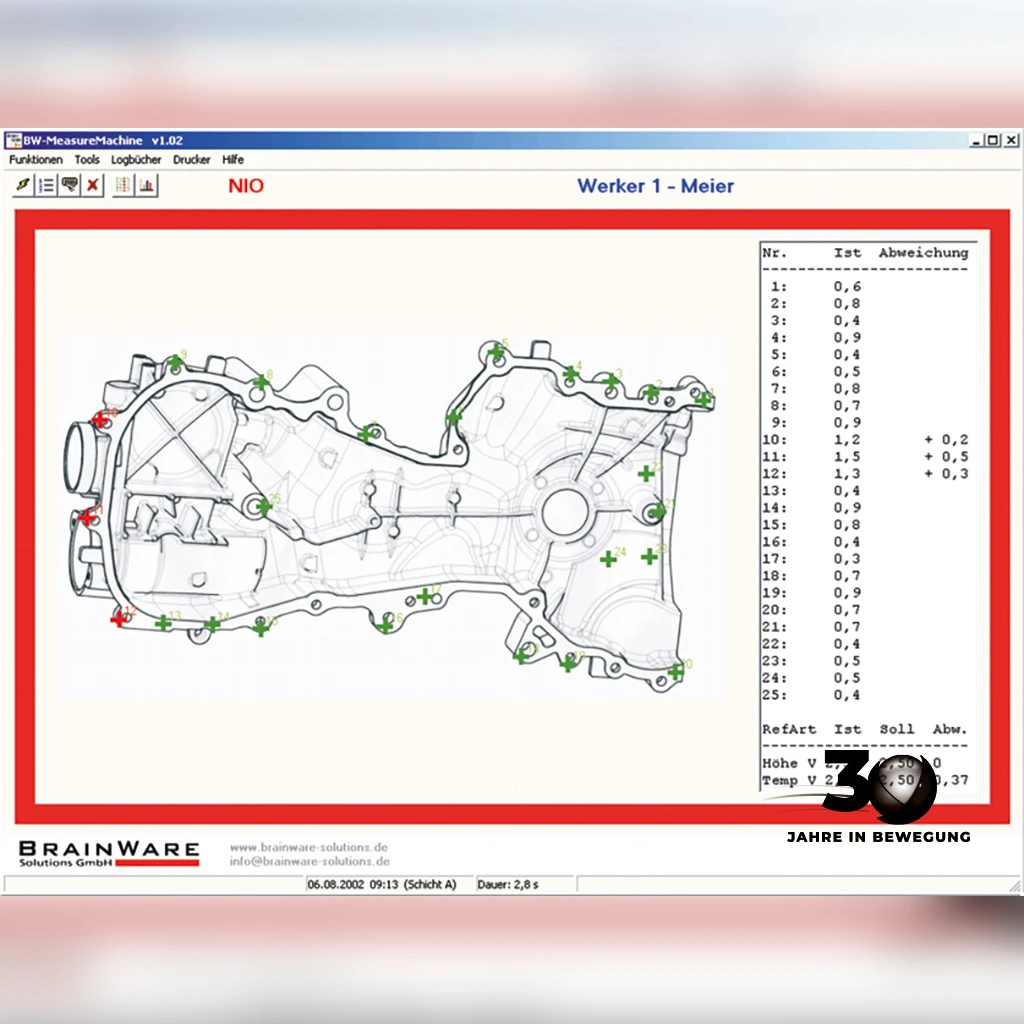Open the Drucker menu
Screen dimensions: 1024x1024
(x=191, y=159)
